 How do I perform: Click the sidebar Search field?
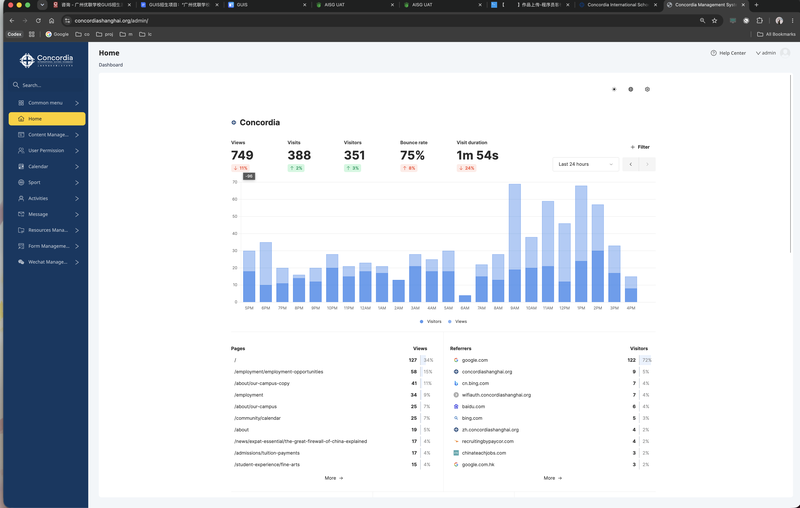47,85
